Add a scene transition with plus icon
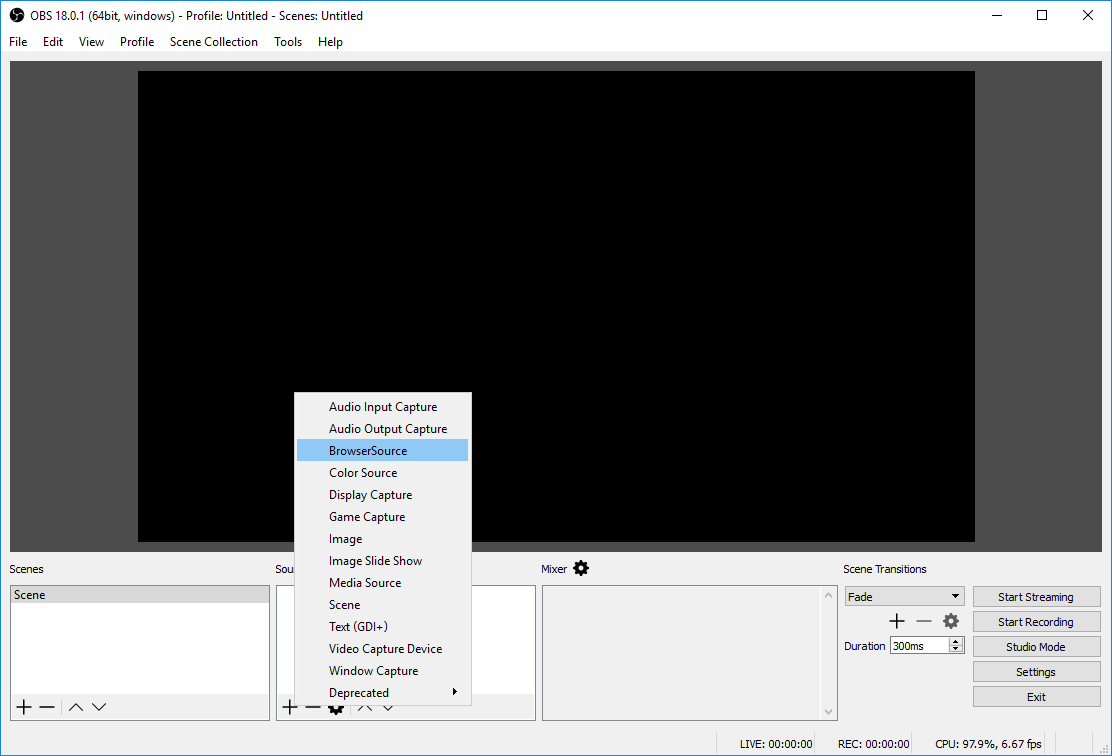 click(896, 621)
